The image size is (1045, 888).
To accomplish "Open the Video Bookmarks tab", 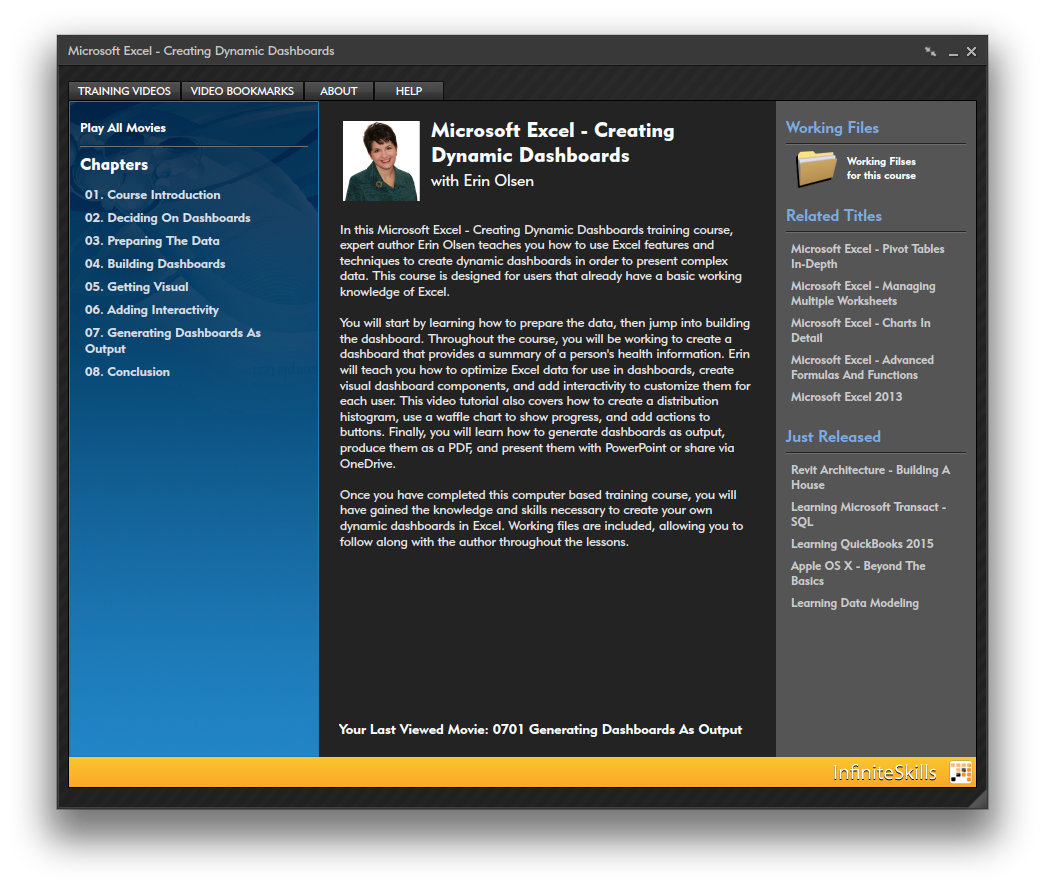I will point(242,91).
